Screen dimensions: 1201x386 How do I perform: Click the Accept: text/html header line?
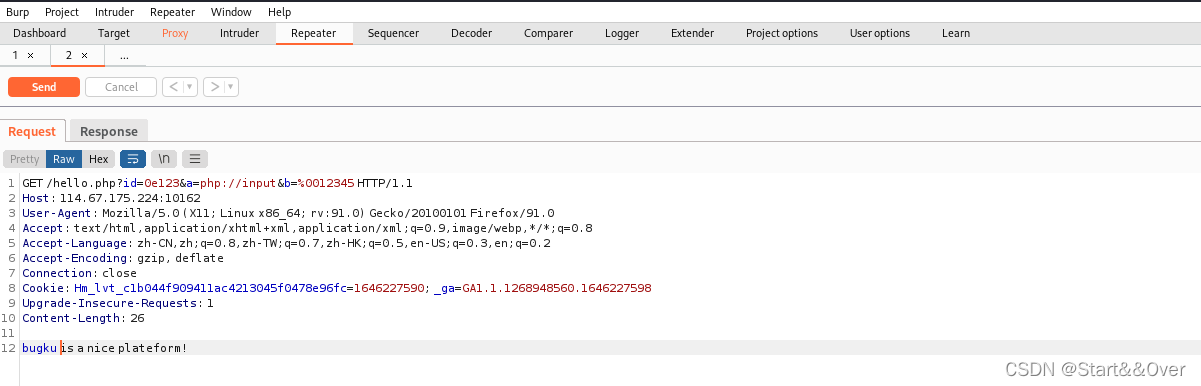(x=307, y=228)
